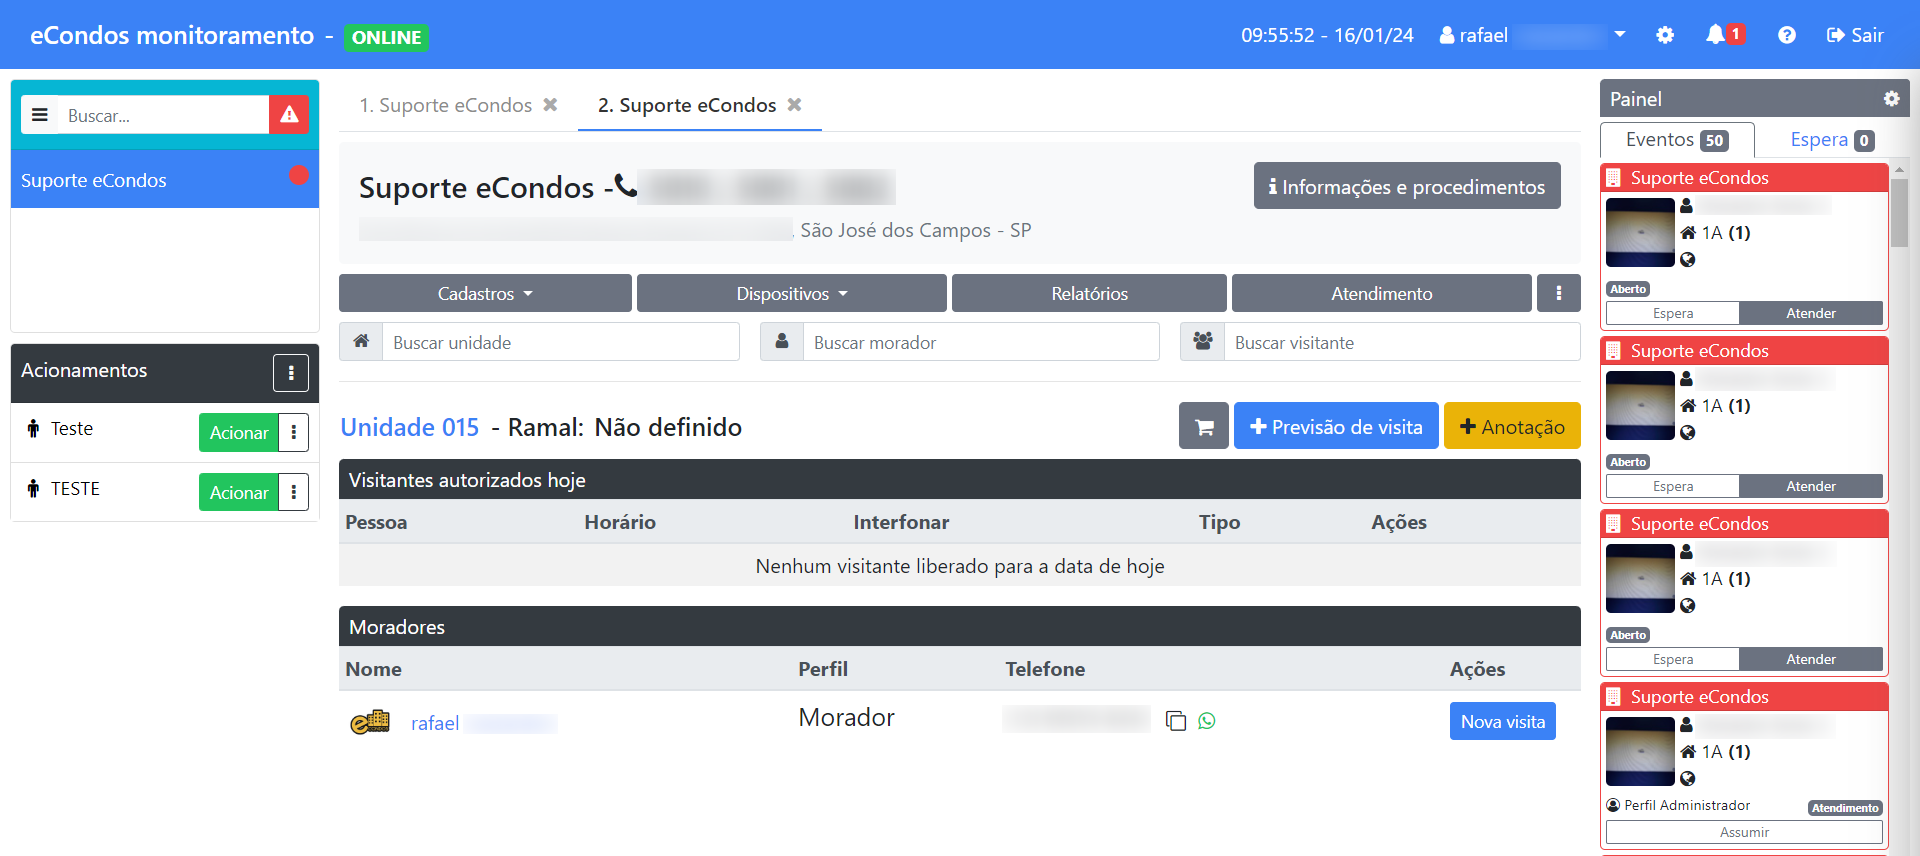Switch to the 1. Suporte eCondos tab
Screen dimensions: 1920x856
click(x=445, y=105)
